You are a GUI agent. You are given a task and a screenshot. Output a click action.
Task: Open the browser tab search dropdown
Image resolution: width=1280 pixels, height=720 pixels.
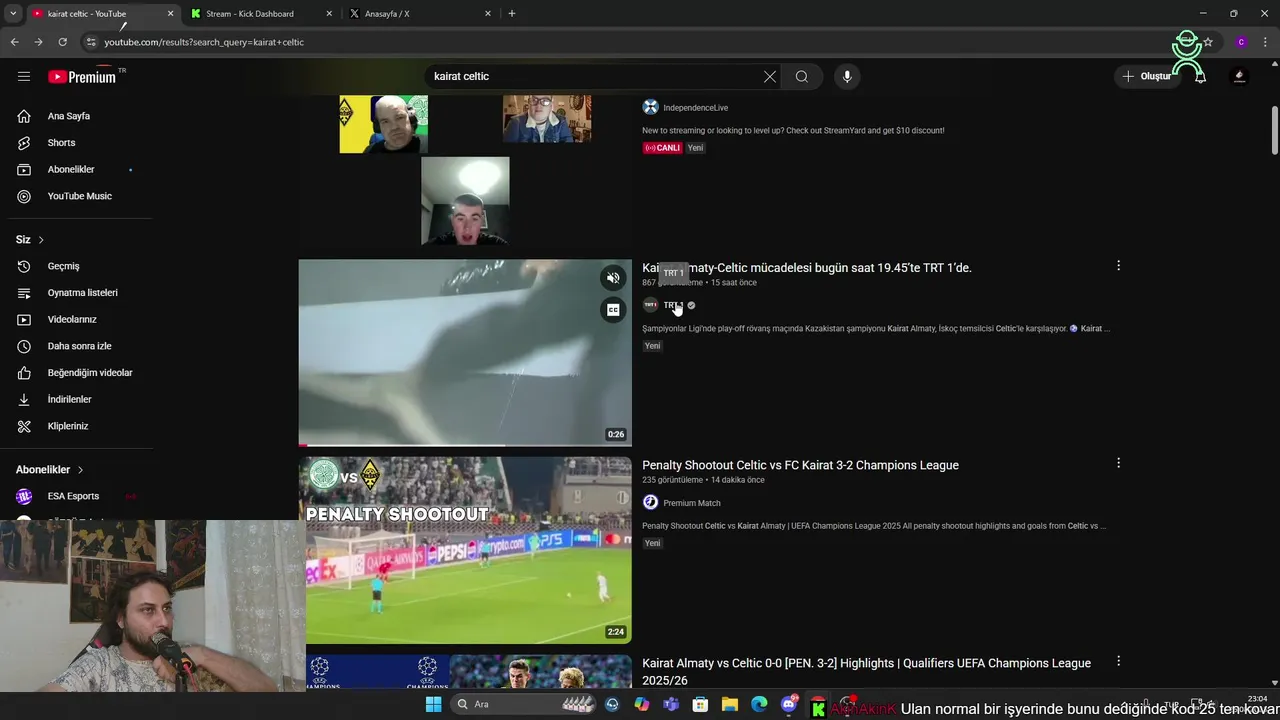[x=13, y=13]
